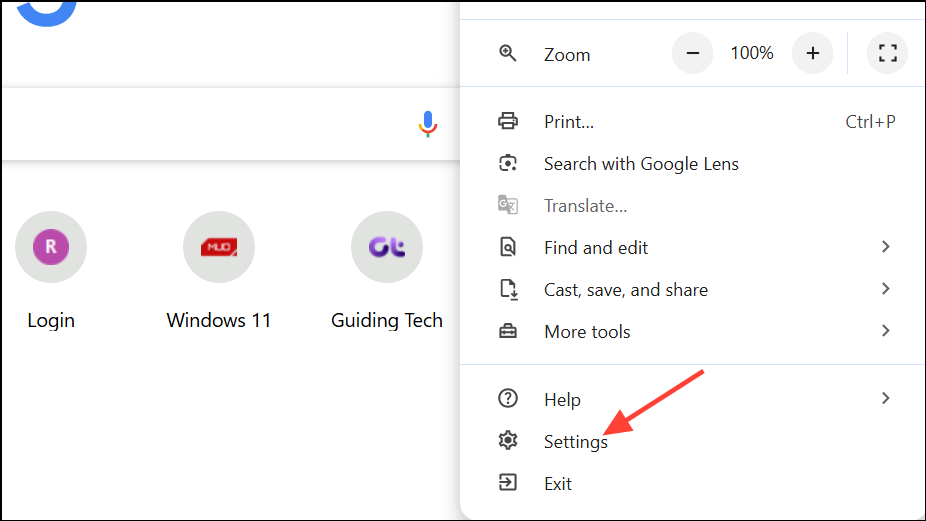Open the Help submenu arrow
Viewport: 926px width, 521px height.
[885, 399]
